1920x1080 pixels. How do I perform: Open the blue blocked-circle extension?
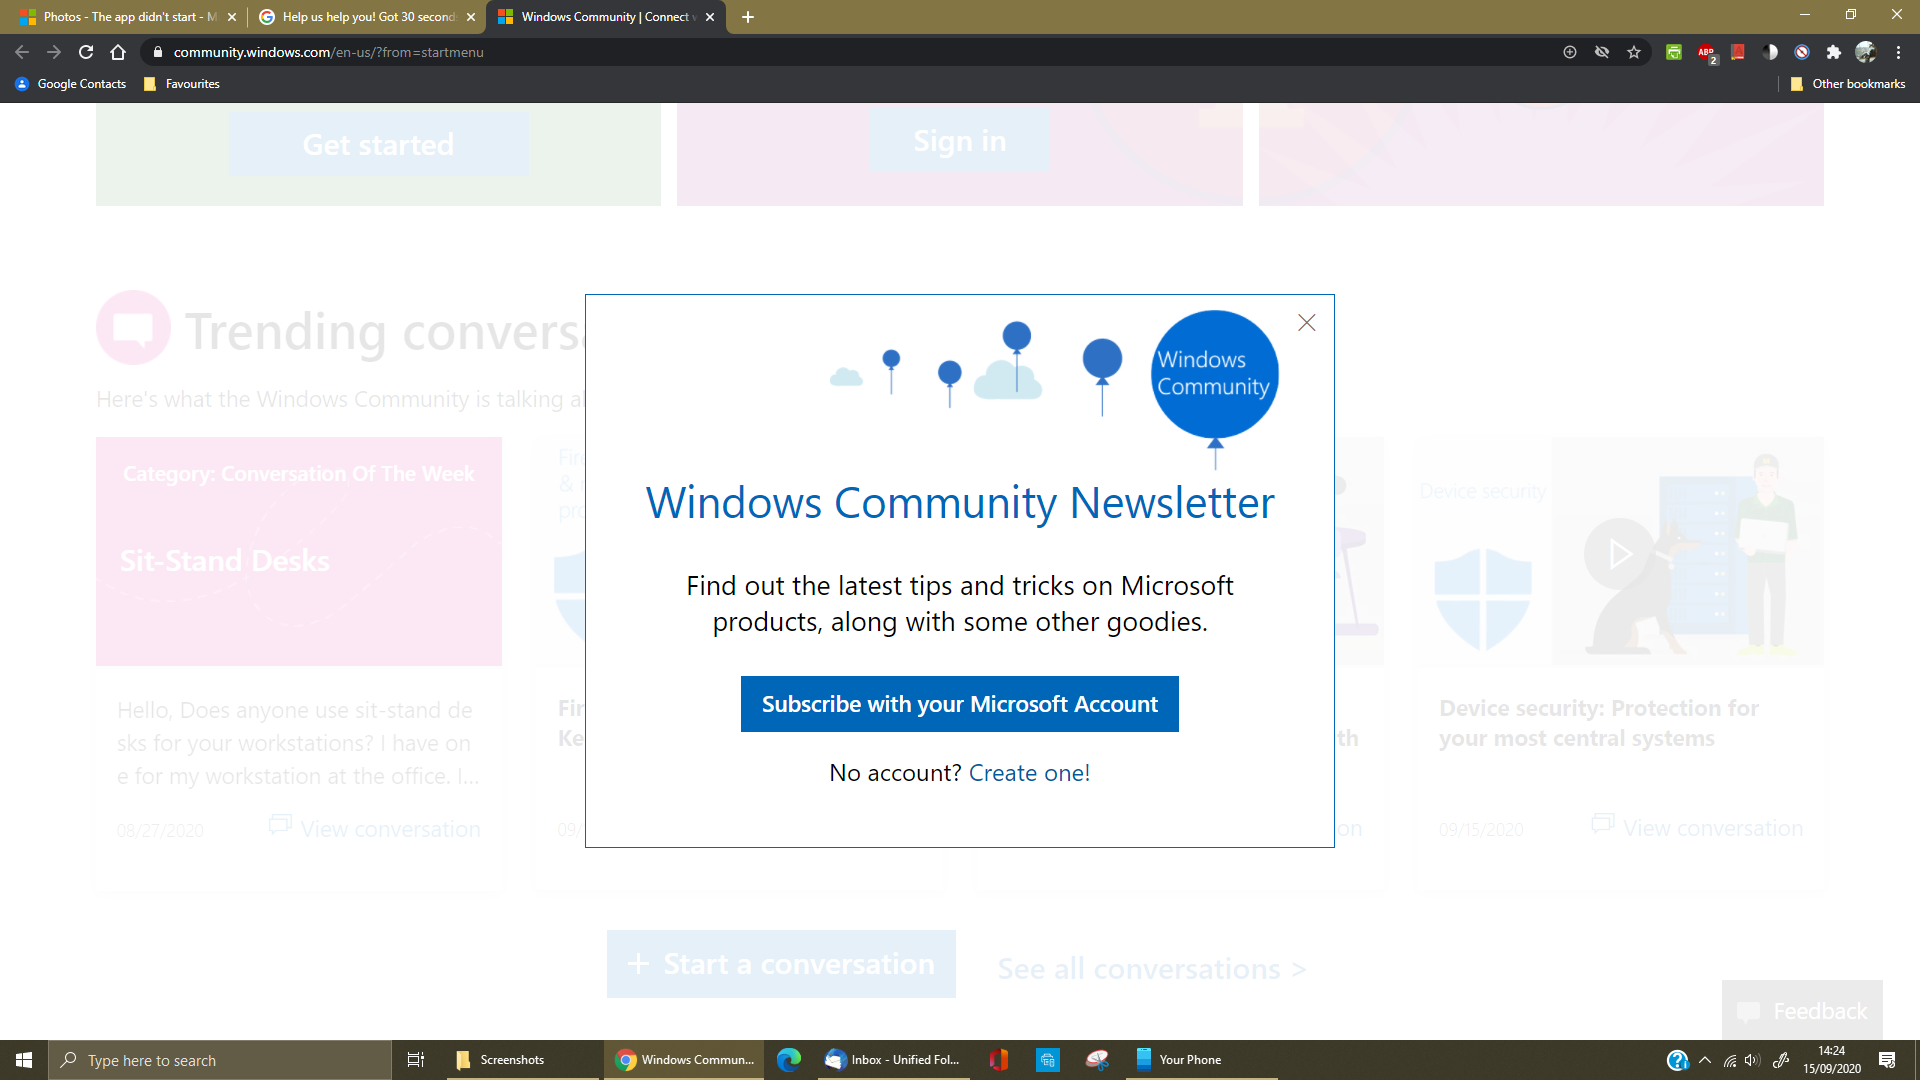1802,52
